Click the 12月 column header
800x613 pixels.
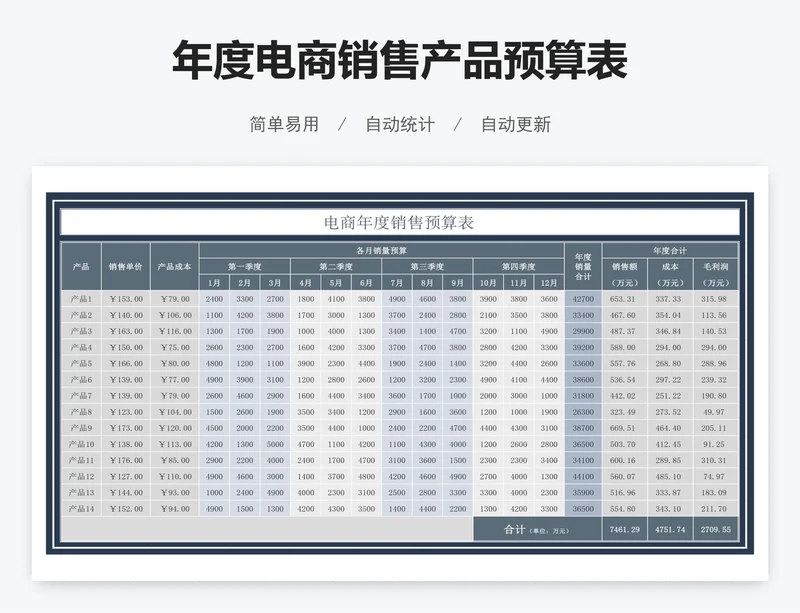click(549, 283)
